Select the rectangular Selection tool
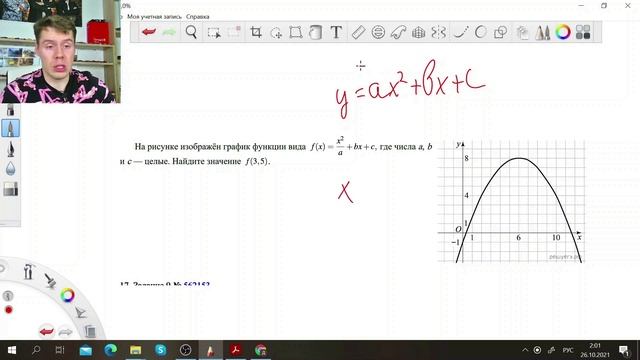Viewport: 640px width, 360px height. [x=214, y=32]
